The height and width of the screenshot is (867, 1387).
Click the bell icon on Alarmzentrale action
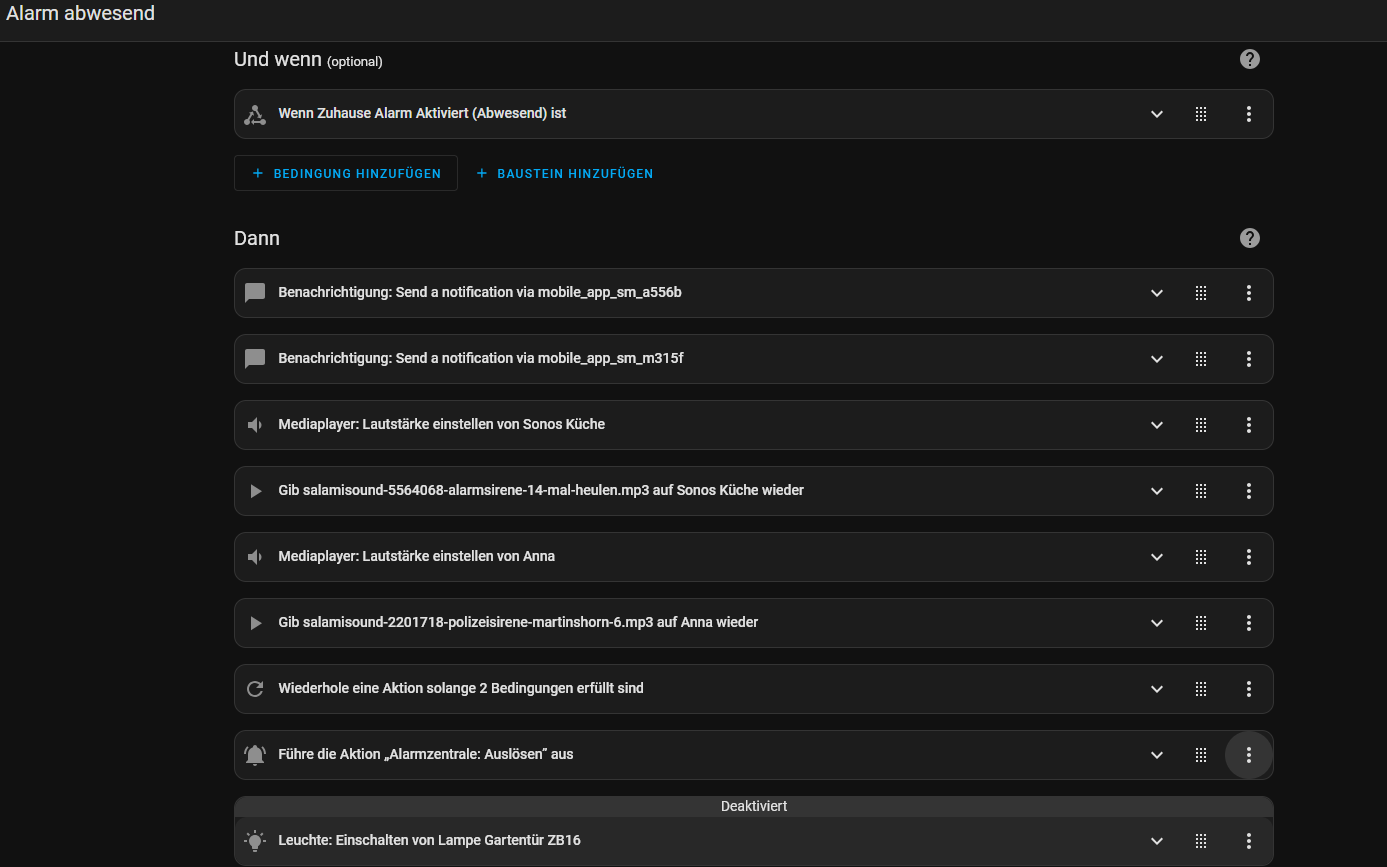click(255, 755)
